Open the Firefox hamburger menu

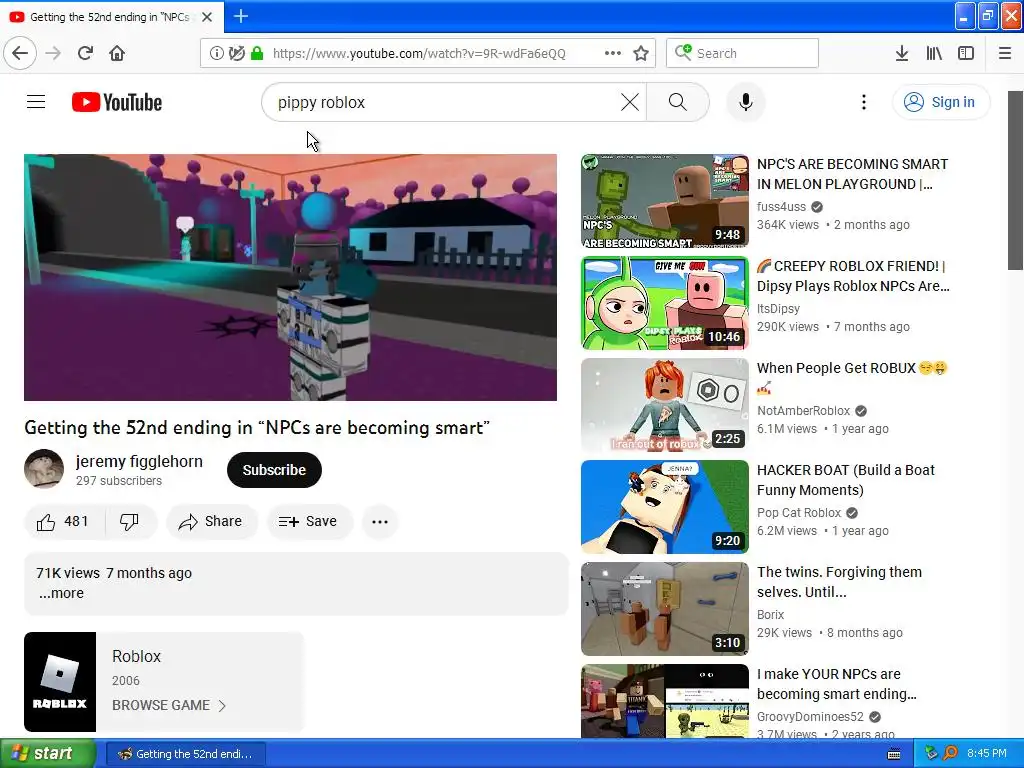point(1005,53)
